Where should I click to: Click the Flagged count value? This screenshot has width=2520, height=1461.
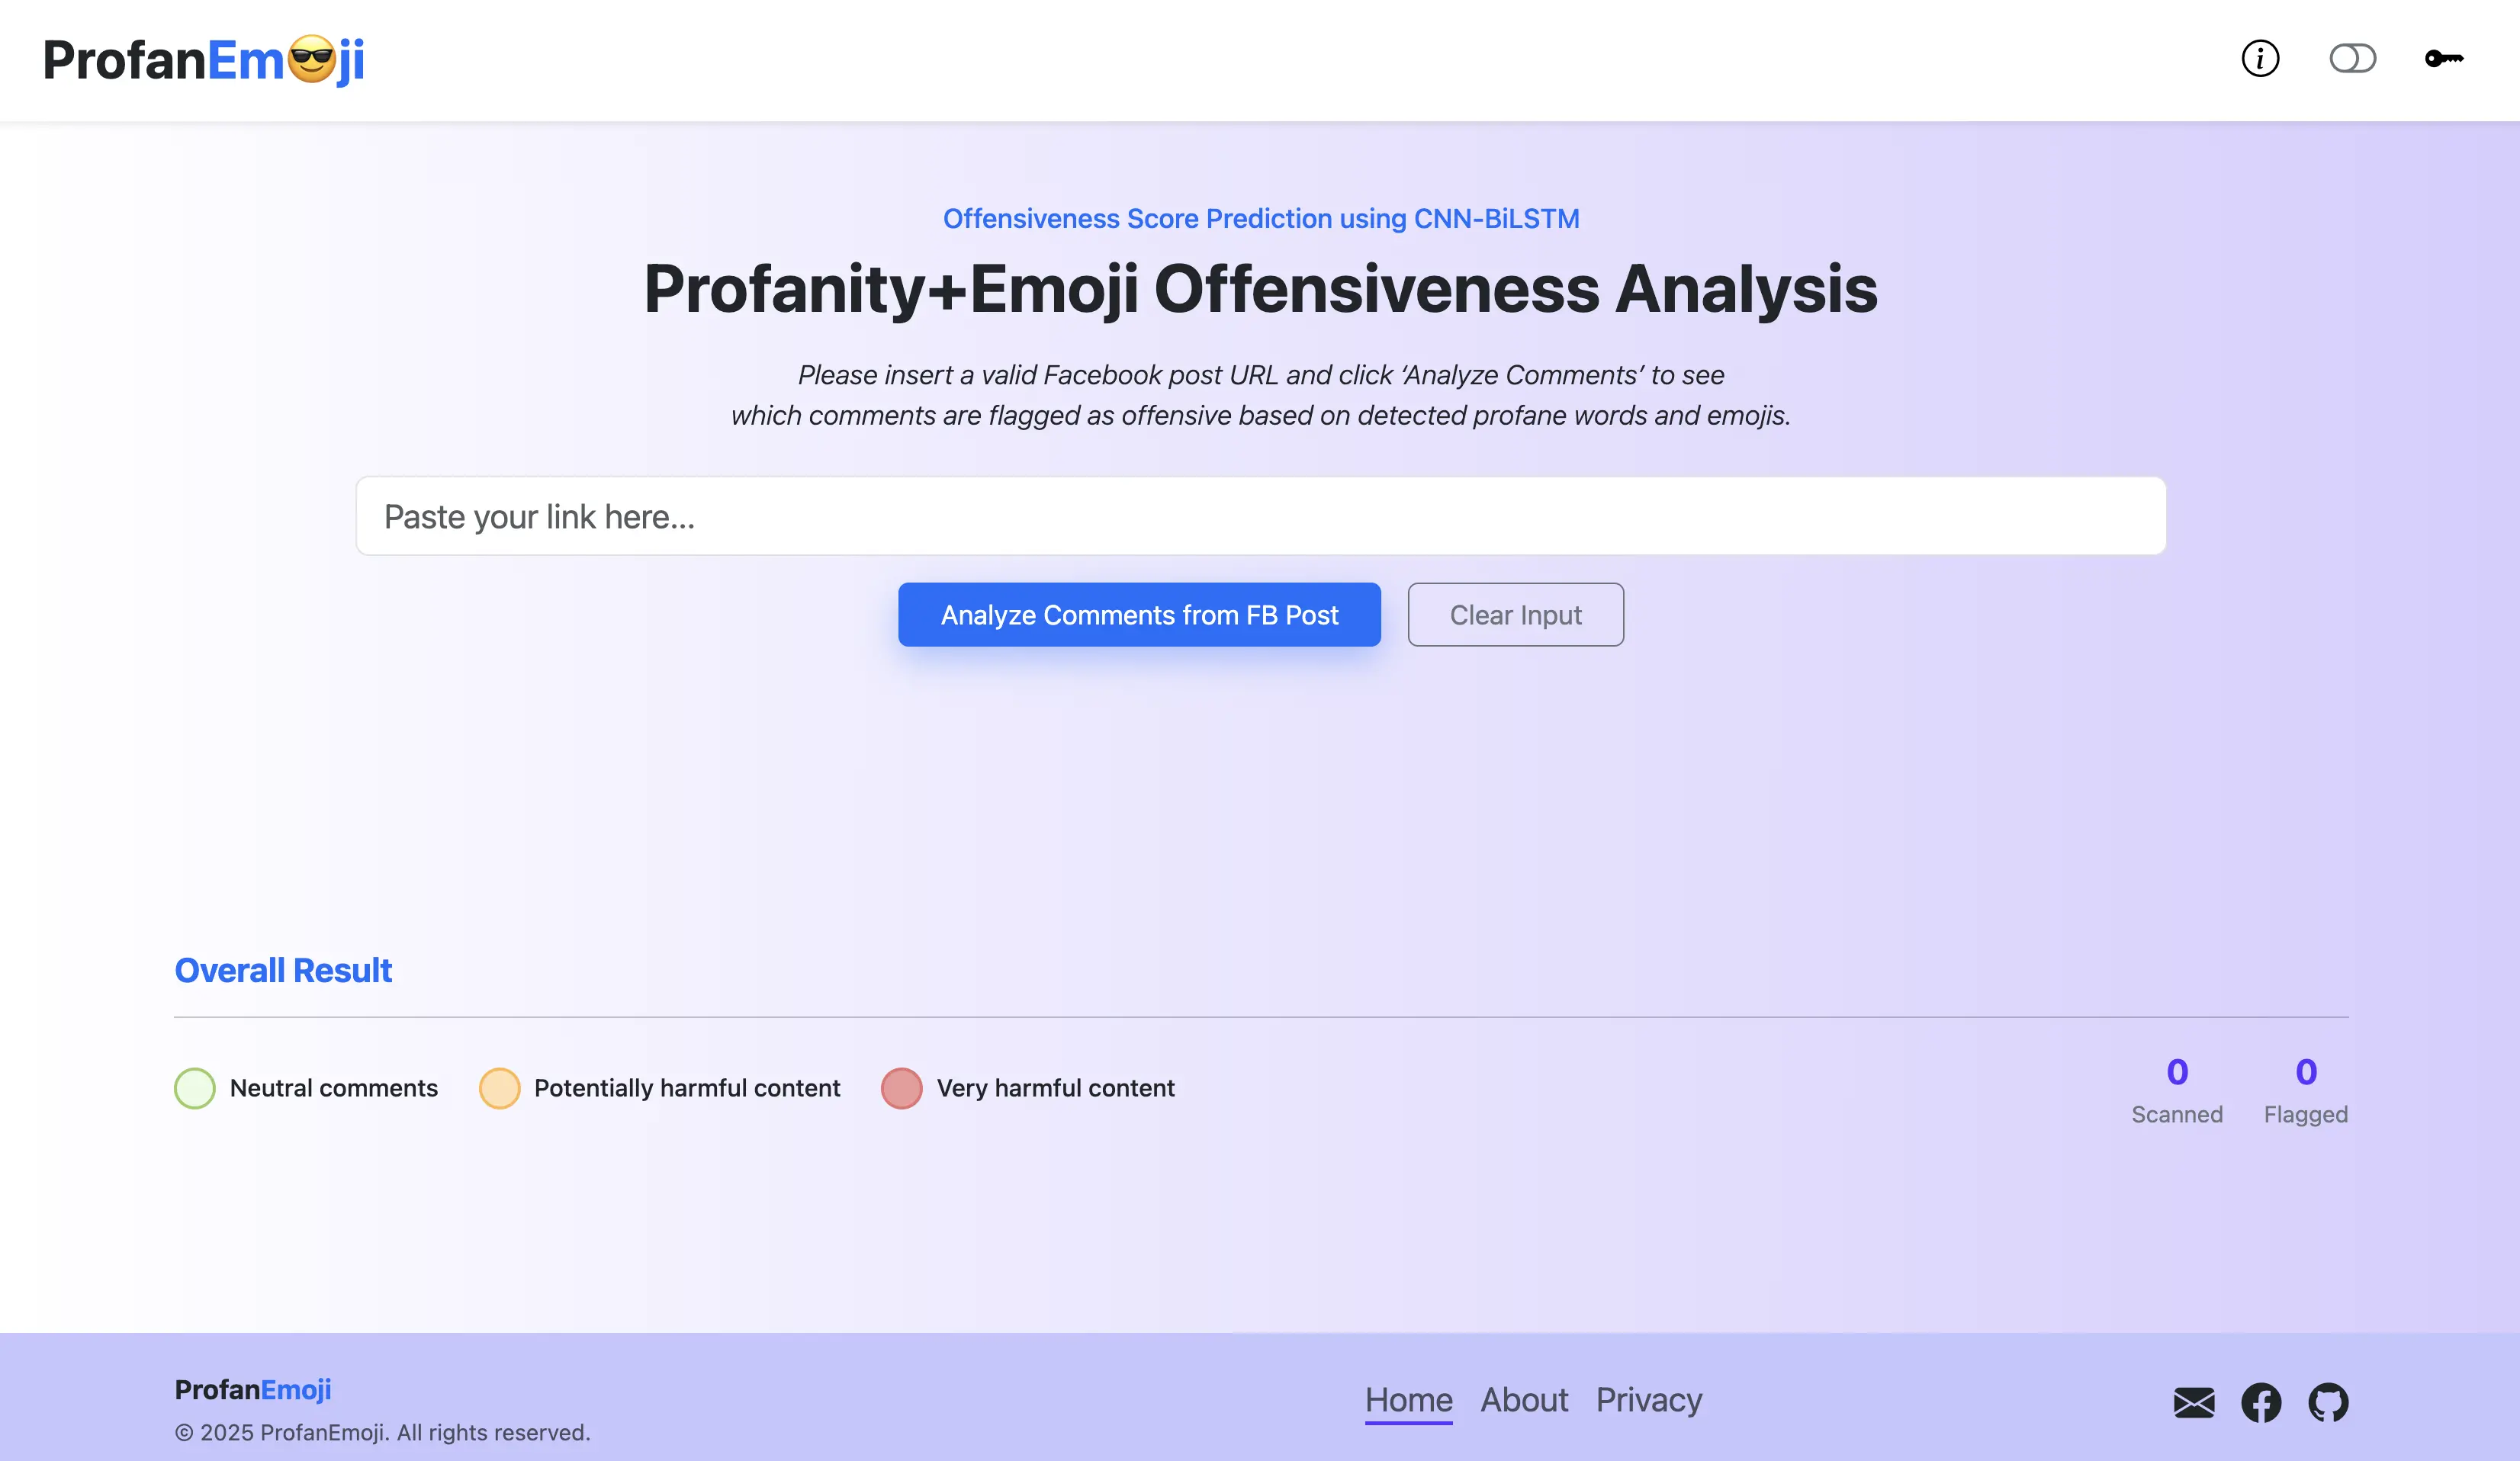[2306, 1072]
